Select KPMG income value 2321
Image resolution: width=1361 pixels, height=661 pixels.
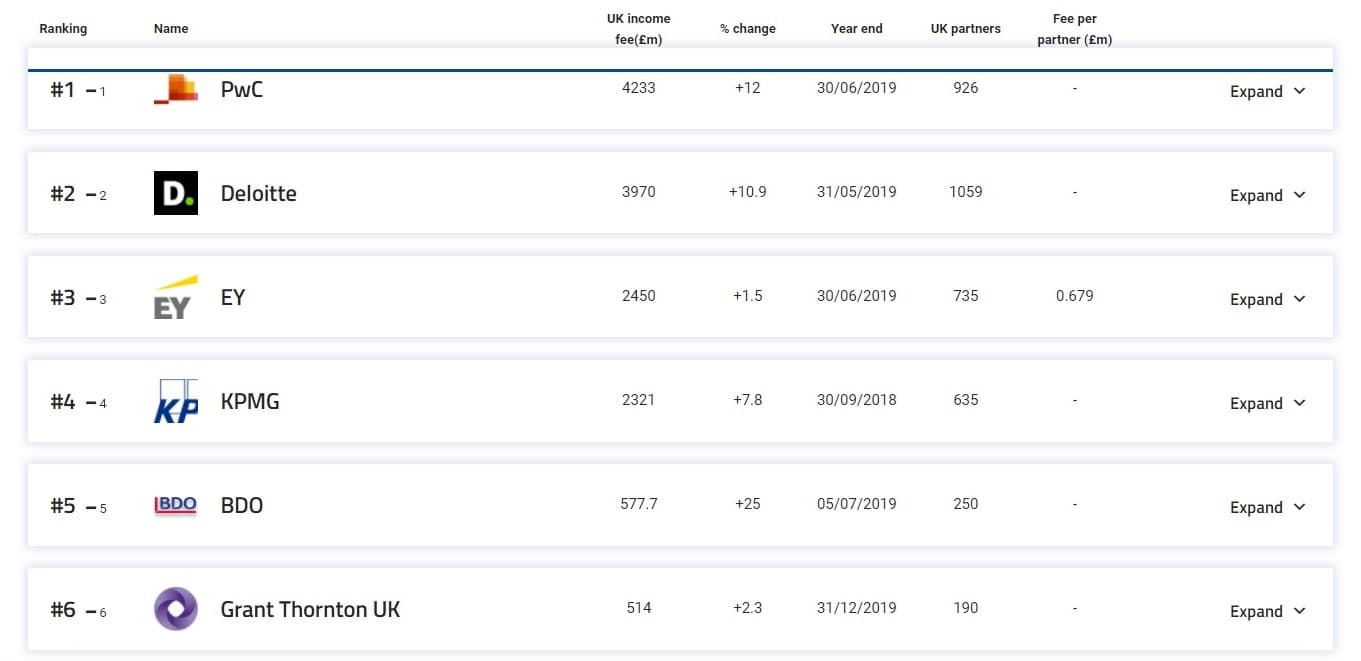coord(639,399)
